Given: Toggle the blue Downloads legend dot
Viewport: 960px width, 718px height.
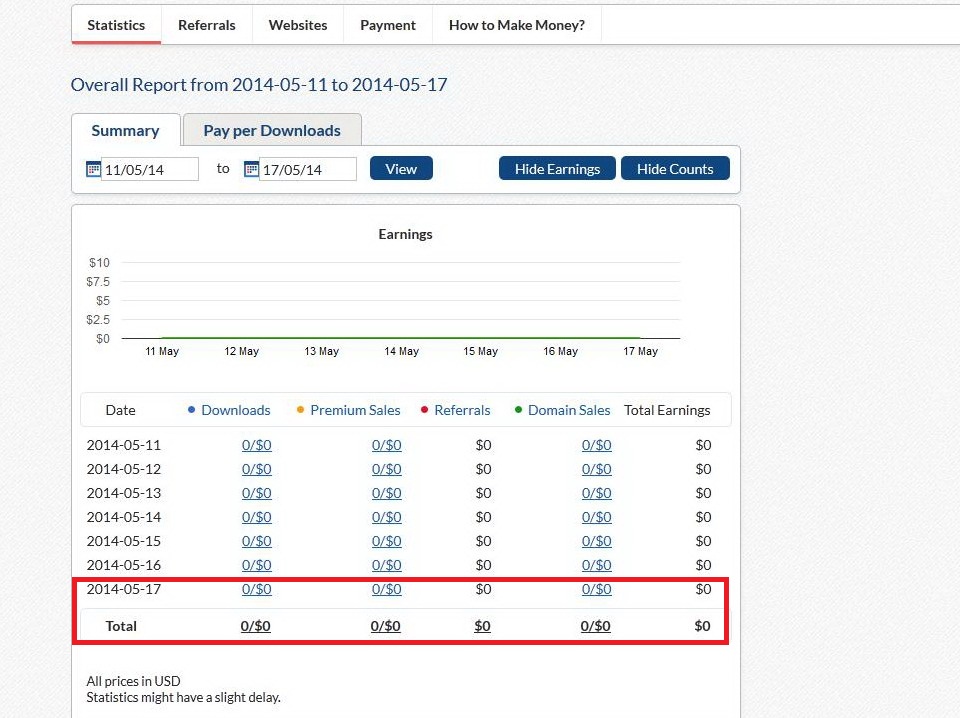Looking at the screenshot, I should click(x=191, y=410).
